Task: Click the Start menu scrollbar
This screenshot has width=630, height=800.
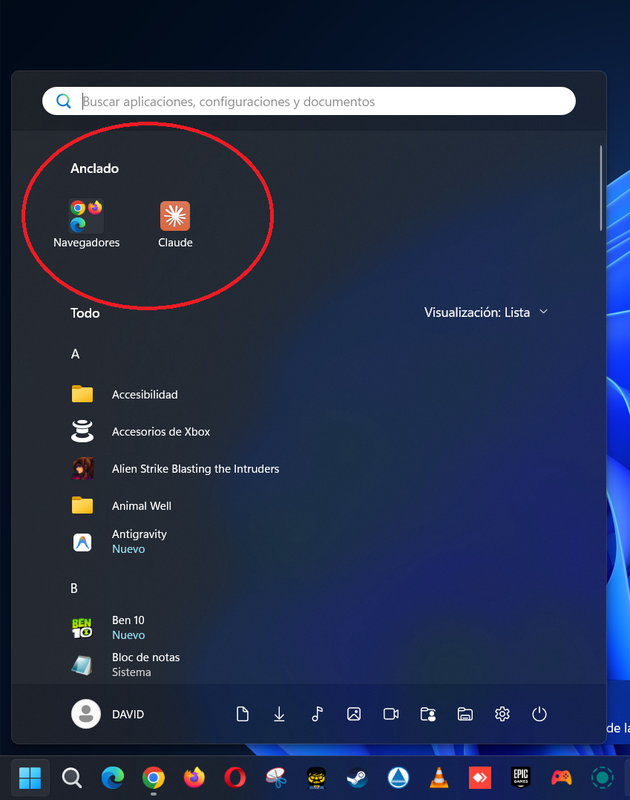Action: click(x=601, y=188)
